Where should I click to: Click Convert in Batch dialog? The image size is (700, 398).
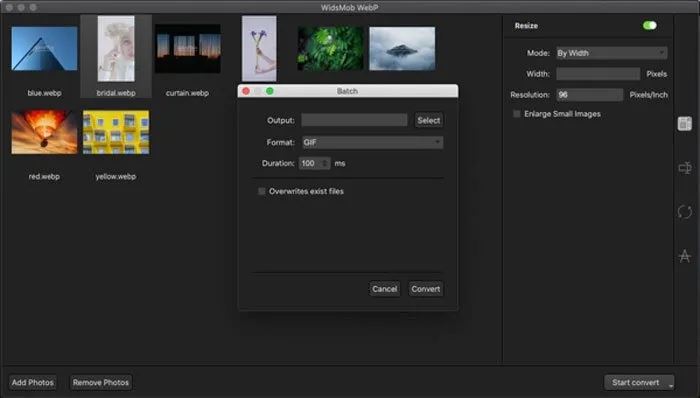(426, 289)
